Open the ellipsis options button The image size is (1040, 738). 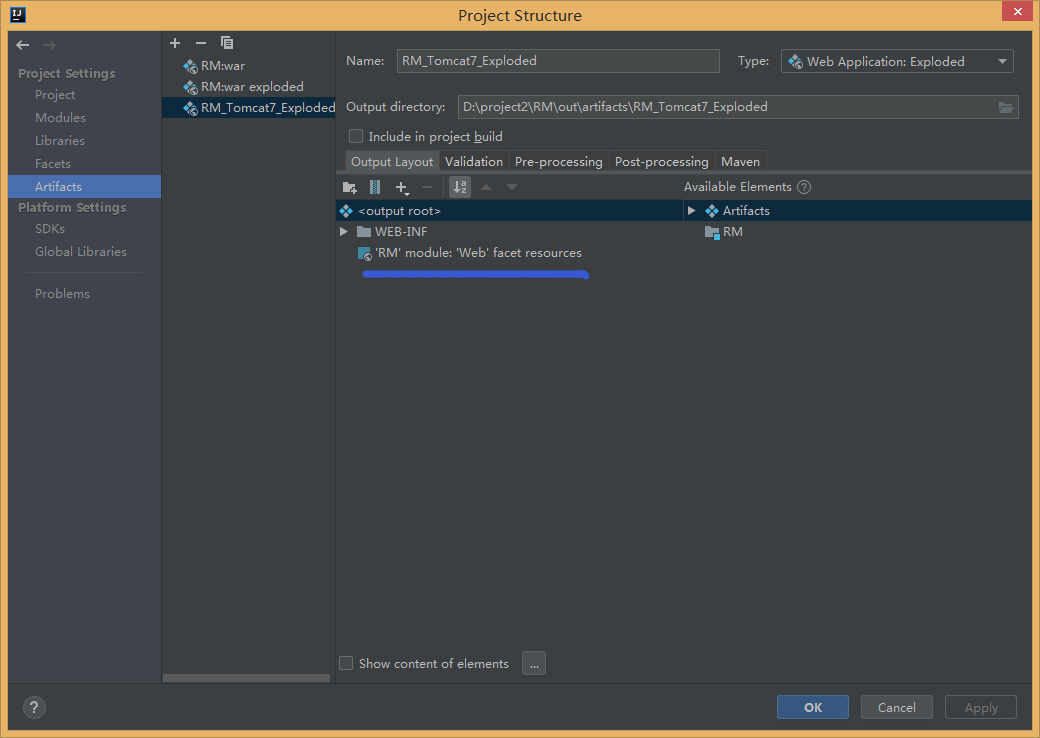534,663
